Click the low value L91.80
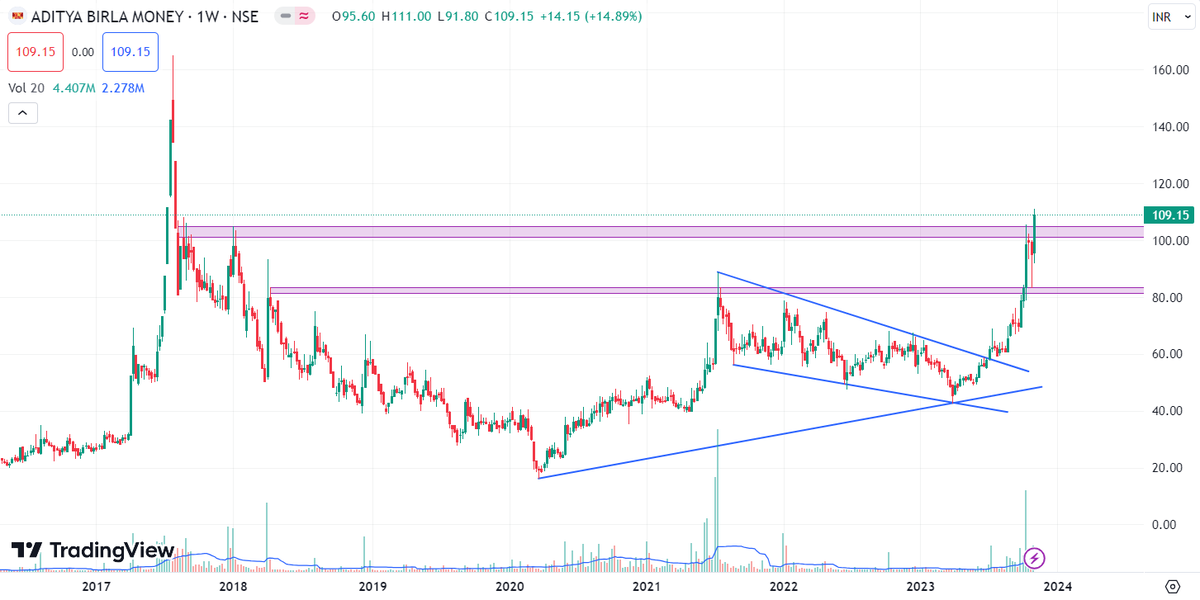Image resolution: width=1200 pixels, height=600 pixels. (458, 17)
